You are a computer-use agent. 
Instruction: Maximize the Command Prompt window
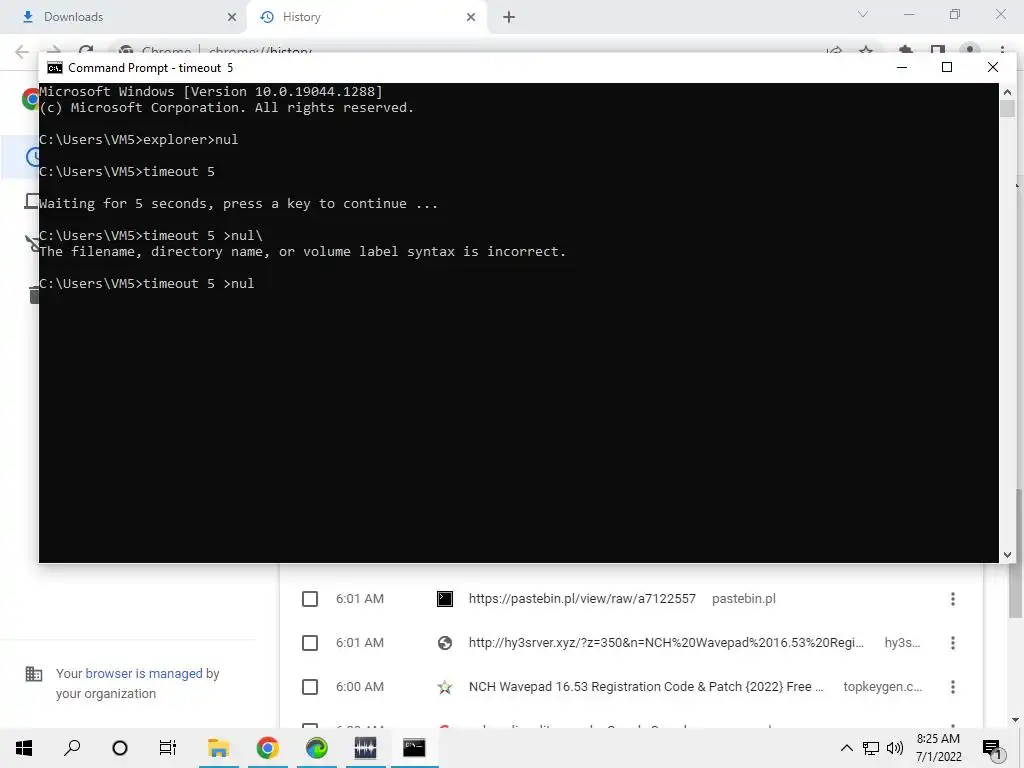(x=947, y=67)
